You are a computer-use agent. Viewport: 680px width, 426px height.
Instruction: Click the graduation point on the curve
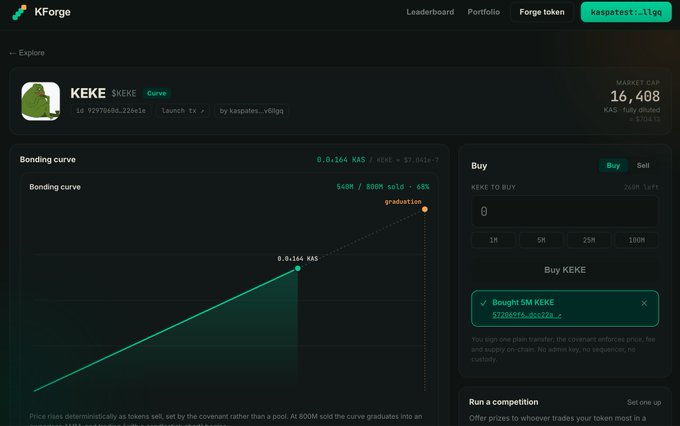tap(425, 210)
